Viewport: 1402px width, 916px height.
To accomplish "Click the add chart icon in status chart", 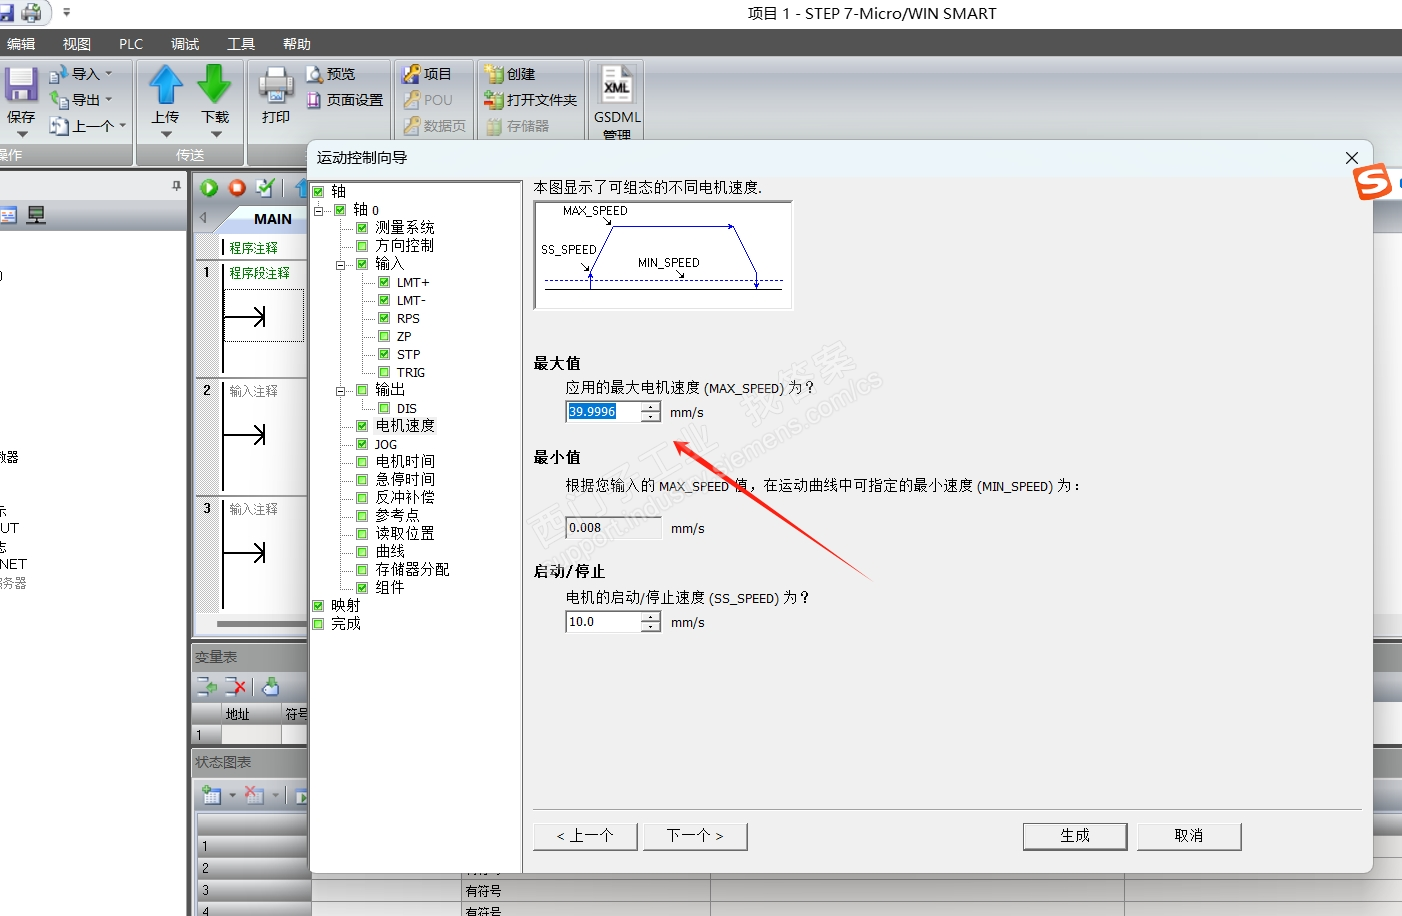I will click(x=212, y=796).
